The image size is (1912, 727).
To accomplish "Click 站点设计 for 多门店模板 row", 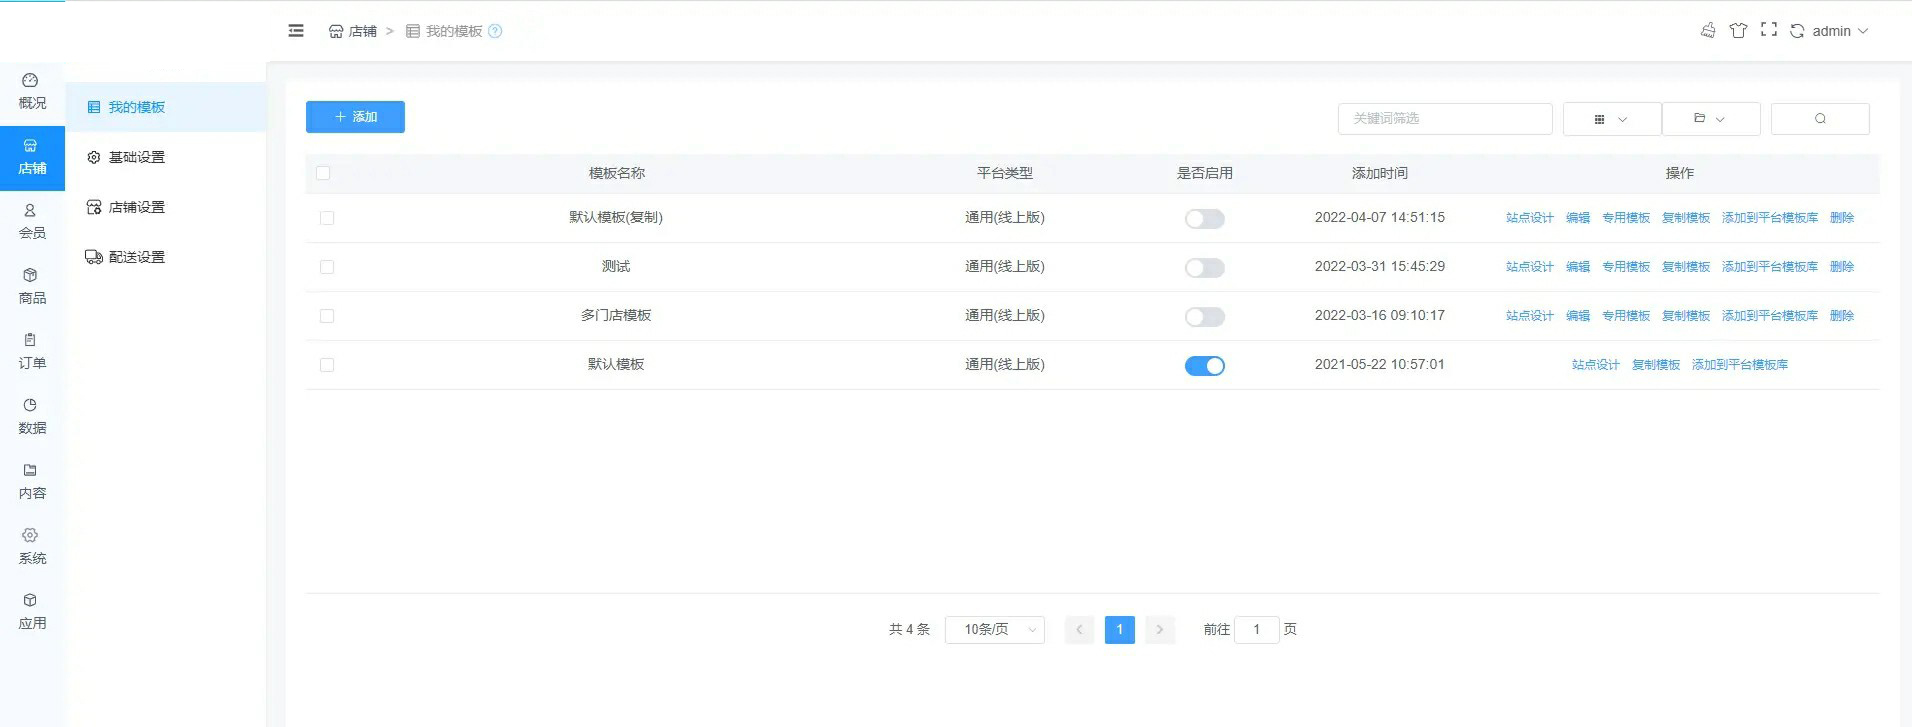I will pos(1530,316).
